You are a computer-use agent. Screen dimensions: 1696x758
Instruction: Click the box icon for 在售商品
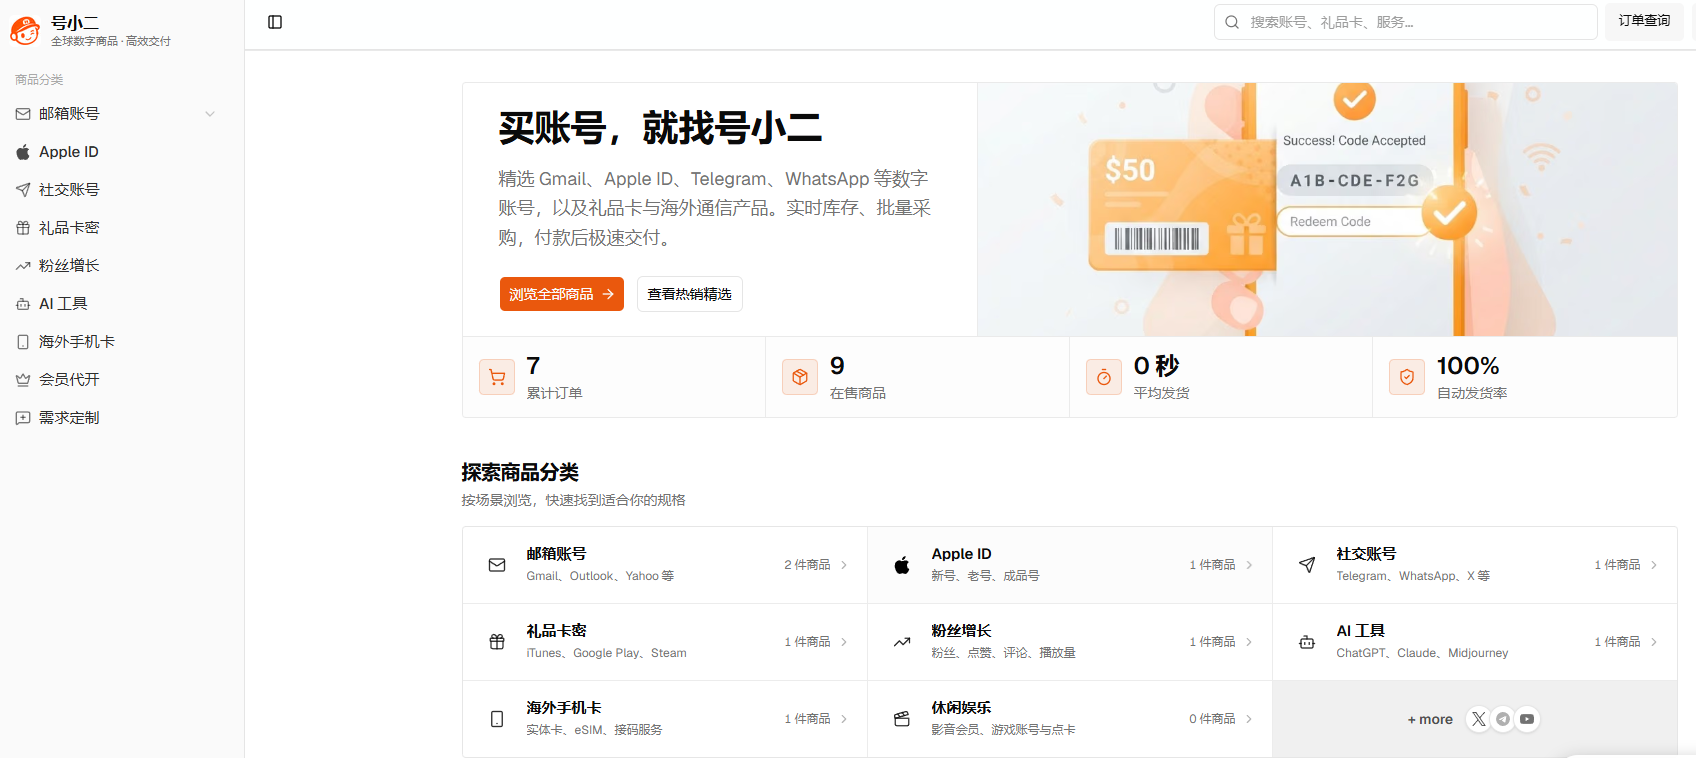tap(800, 377)
